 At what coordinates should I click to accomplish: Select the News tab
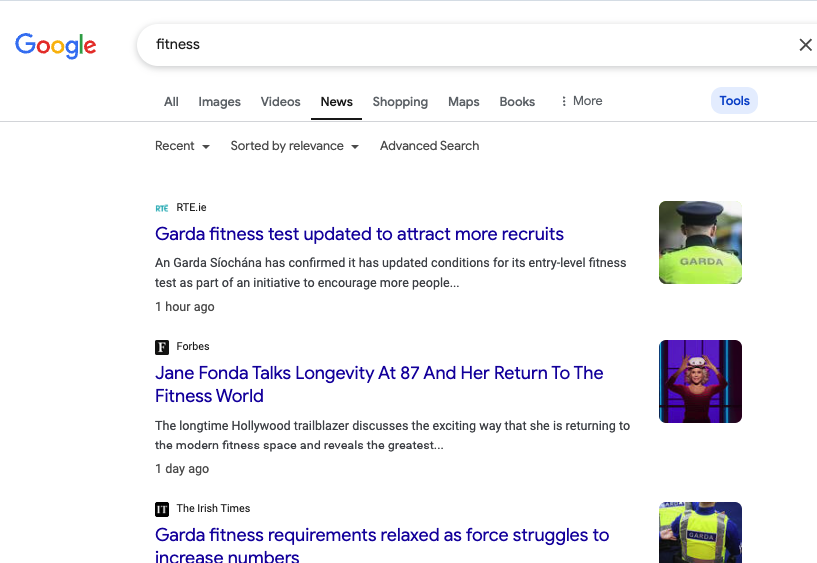[x=337, y=102]
